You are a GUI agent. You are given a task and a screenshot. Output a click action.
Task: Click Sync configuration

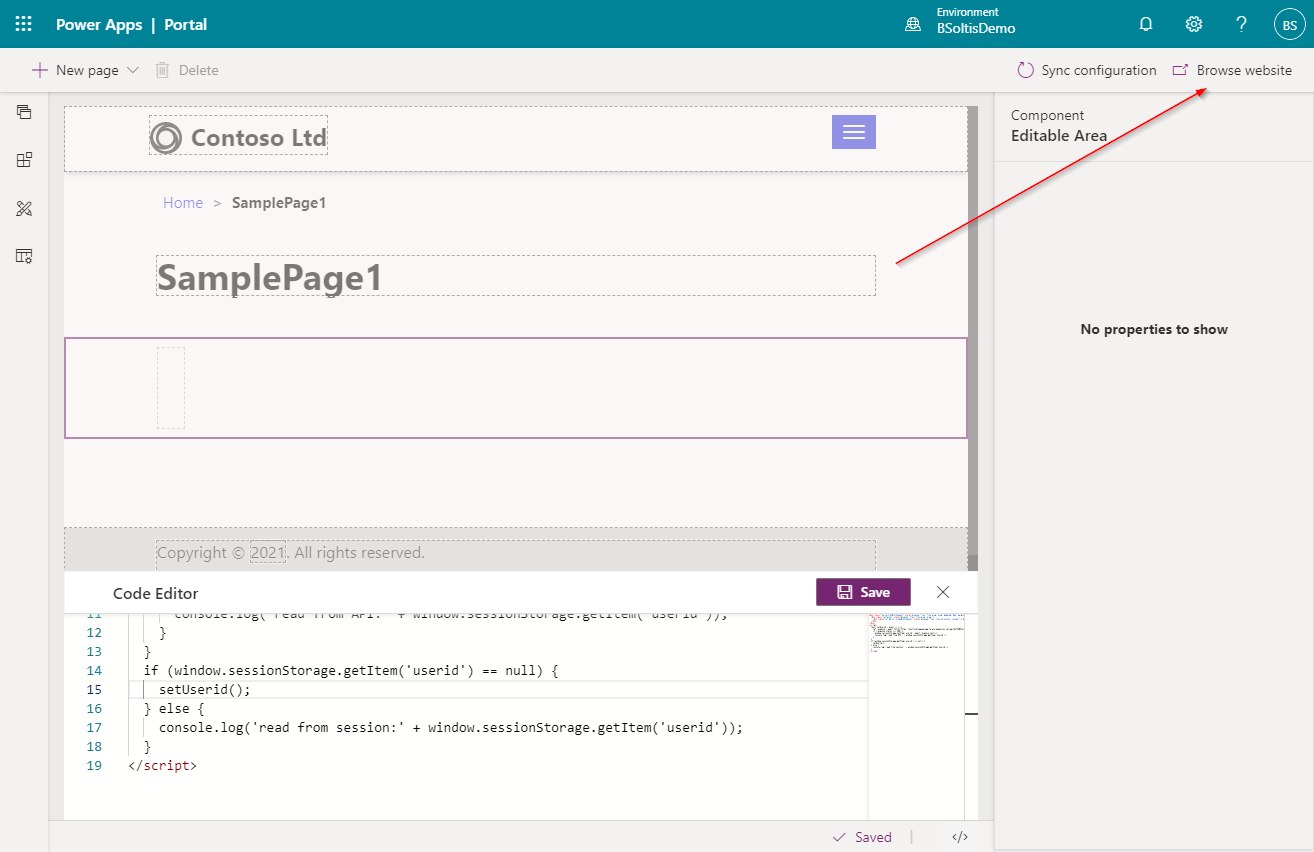(1087, 70)
